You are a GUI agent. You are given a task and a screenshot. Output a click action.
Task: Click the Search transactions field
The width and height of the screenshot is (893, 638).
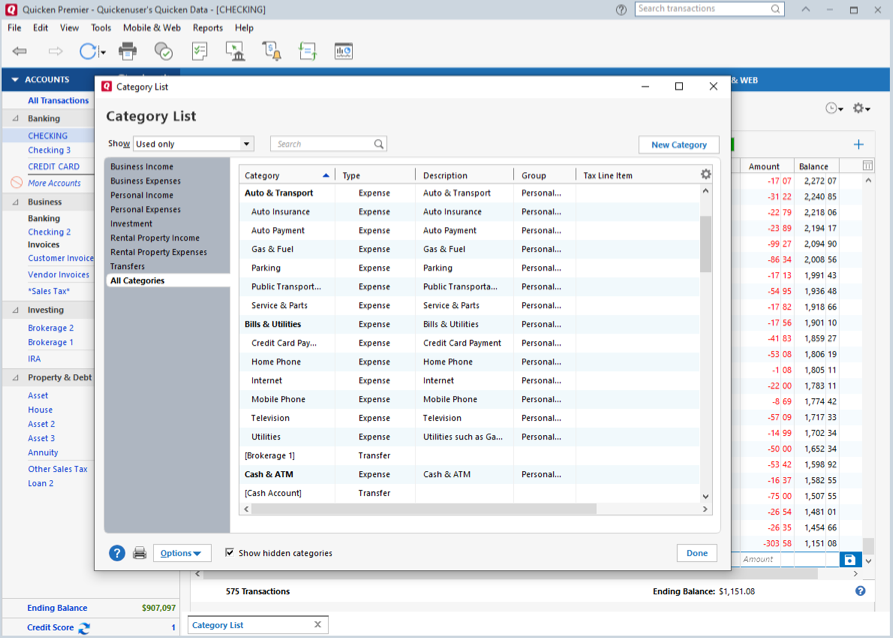click(x=709, y=9)
